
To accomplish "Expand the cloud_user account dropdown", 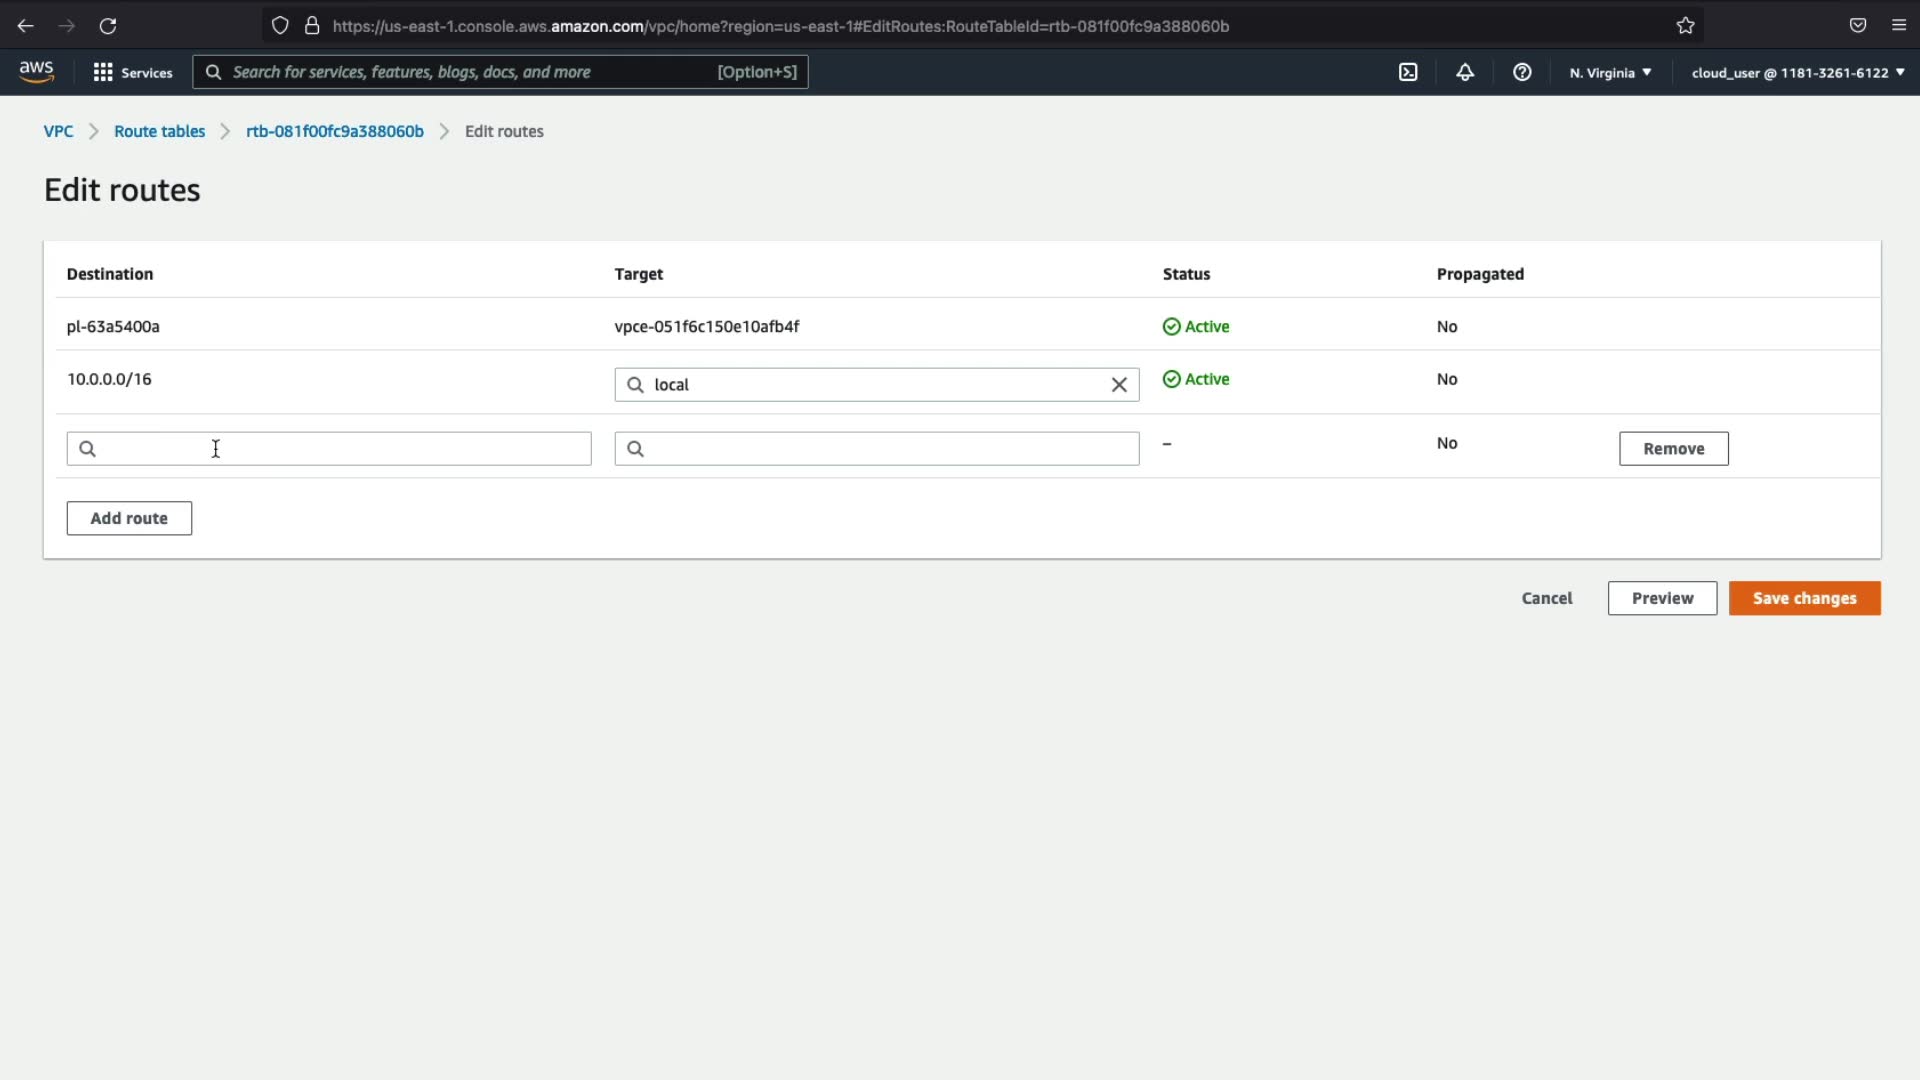I will point(1797,72).
